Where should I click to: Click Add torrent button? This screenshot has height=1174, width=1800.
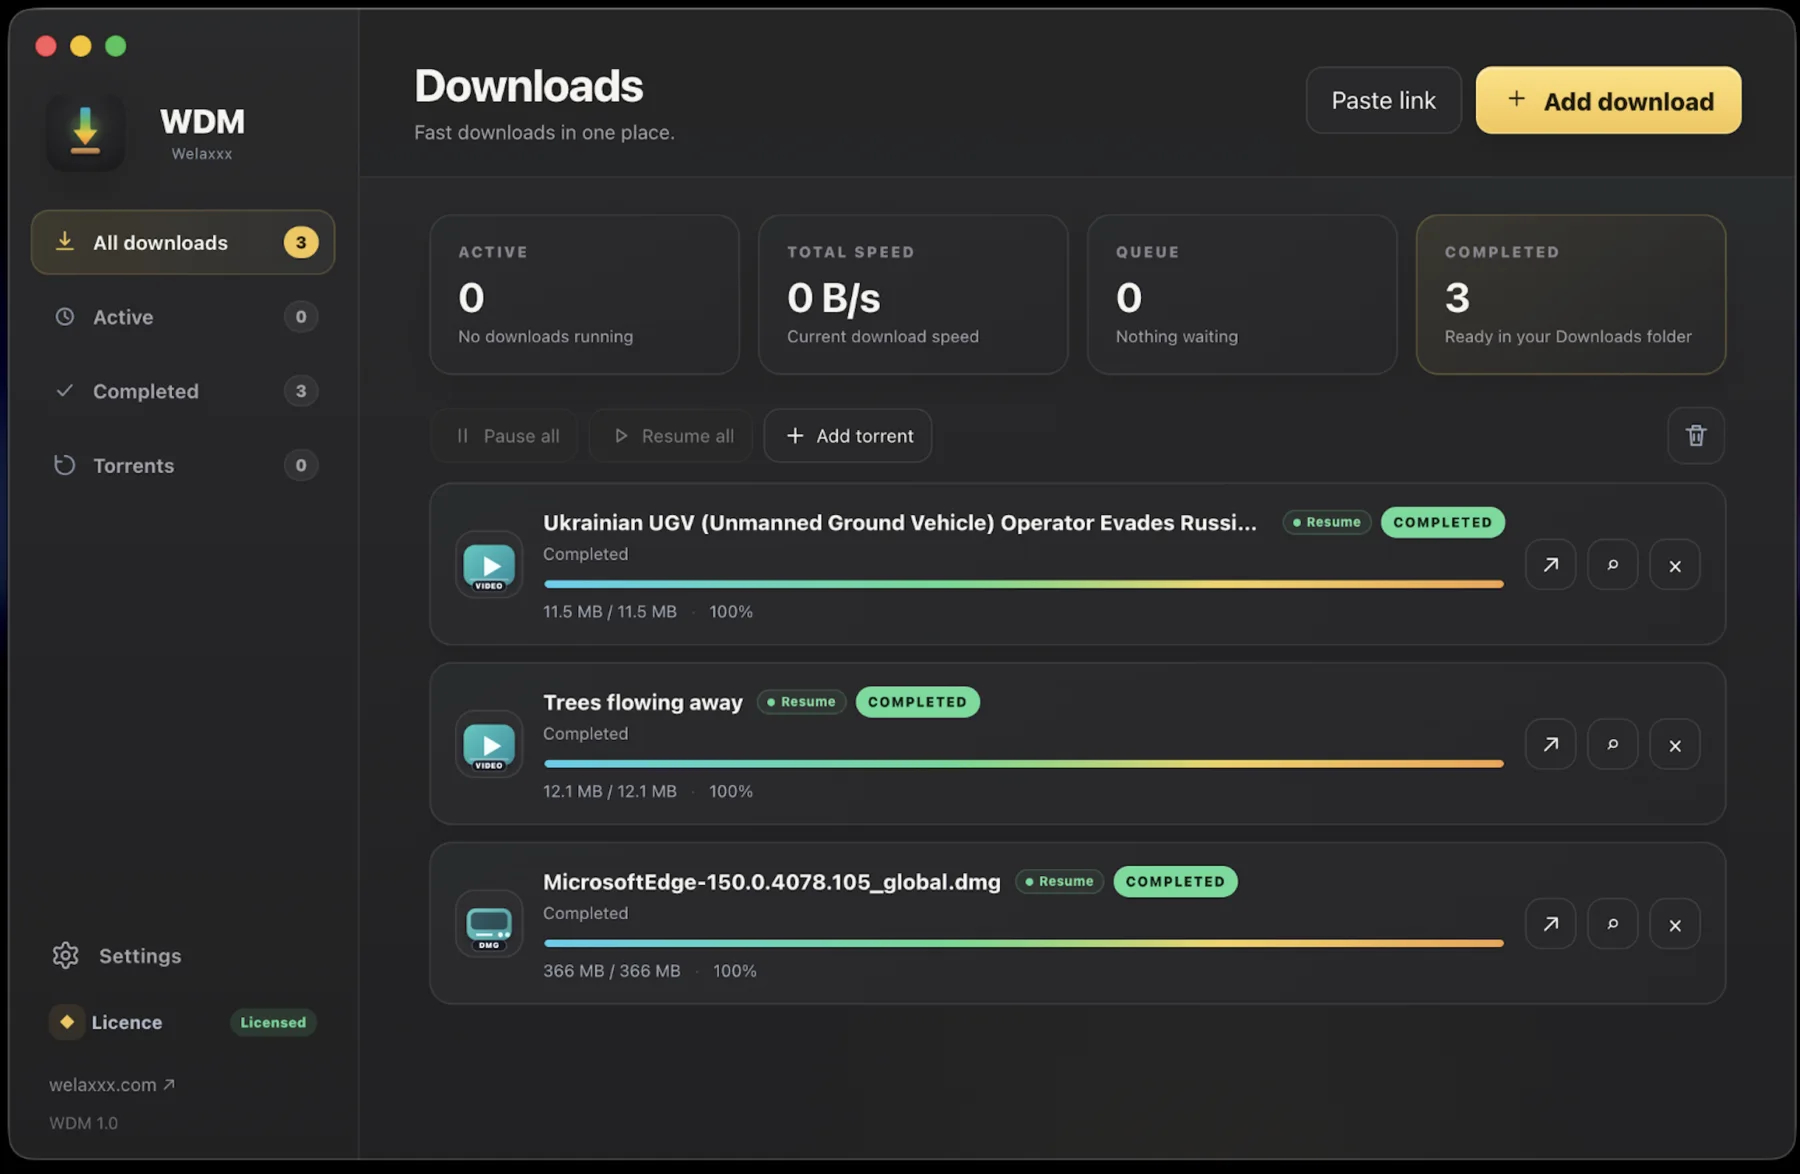point(848,435)
